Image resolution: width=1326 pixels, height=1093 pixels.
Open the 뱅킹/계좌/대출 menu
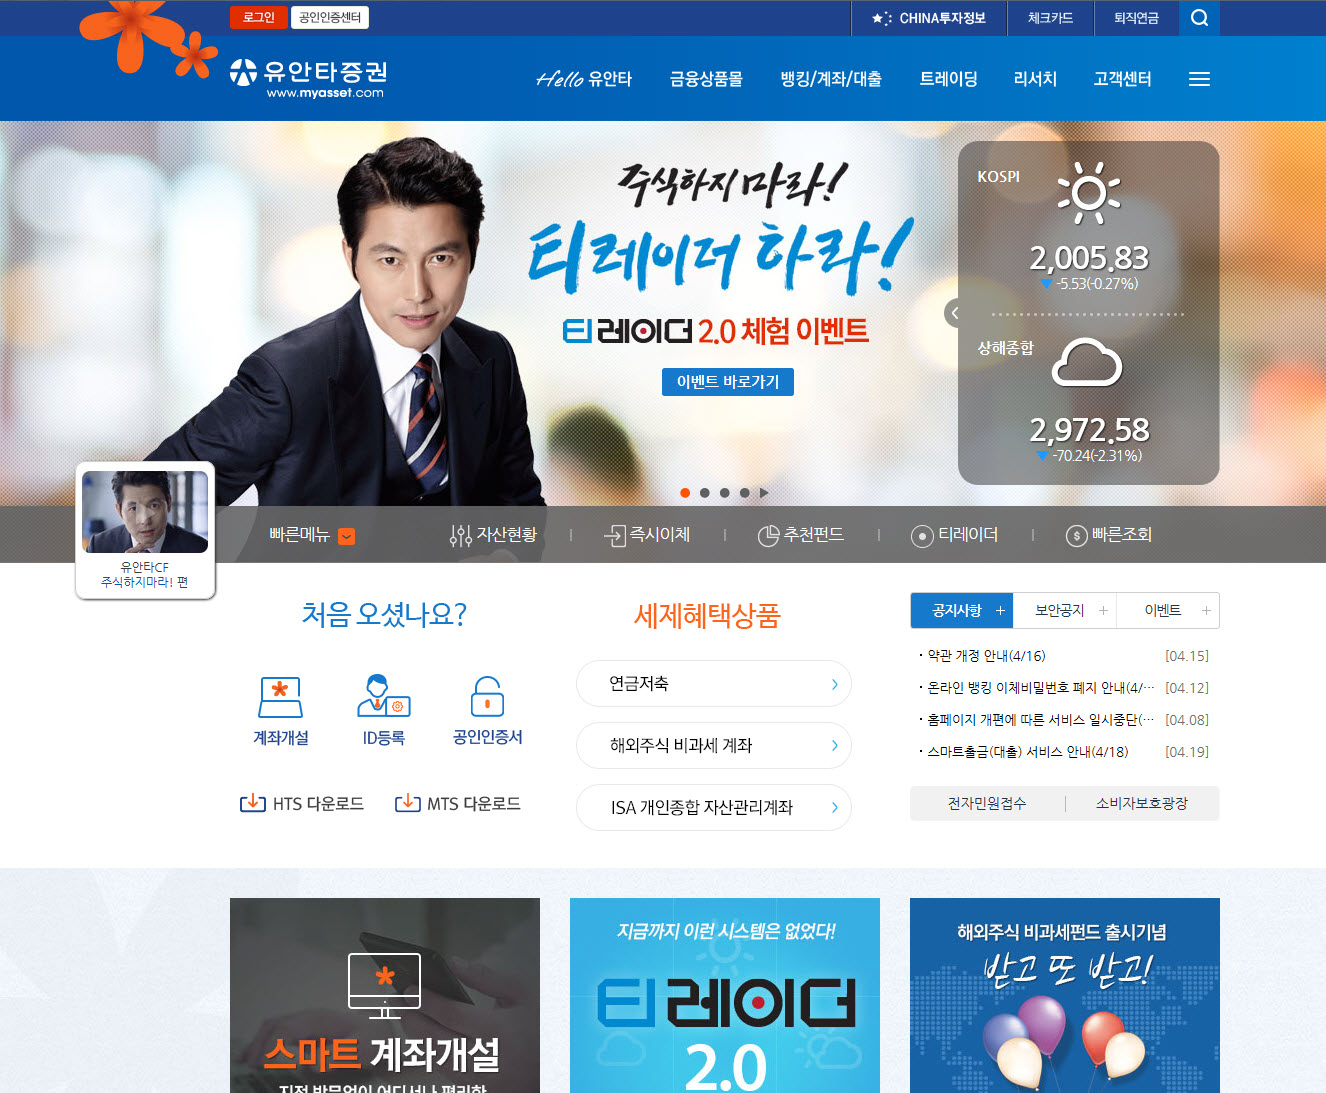pyautogui.click(x=831, y=79)
